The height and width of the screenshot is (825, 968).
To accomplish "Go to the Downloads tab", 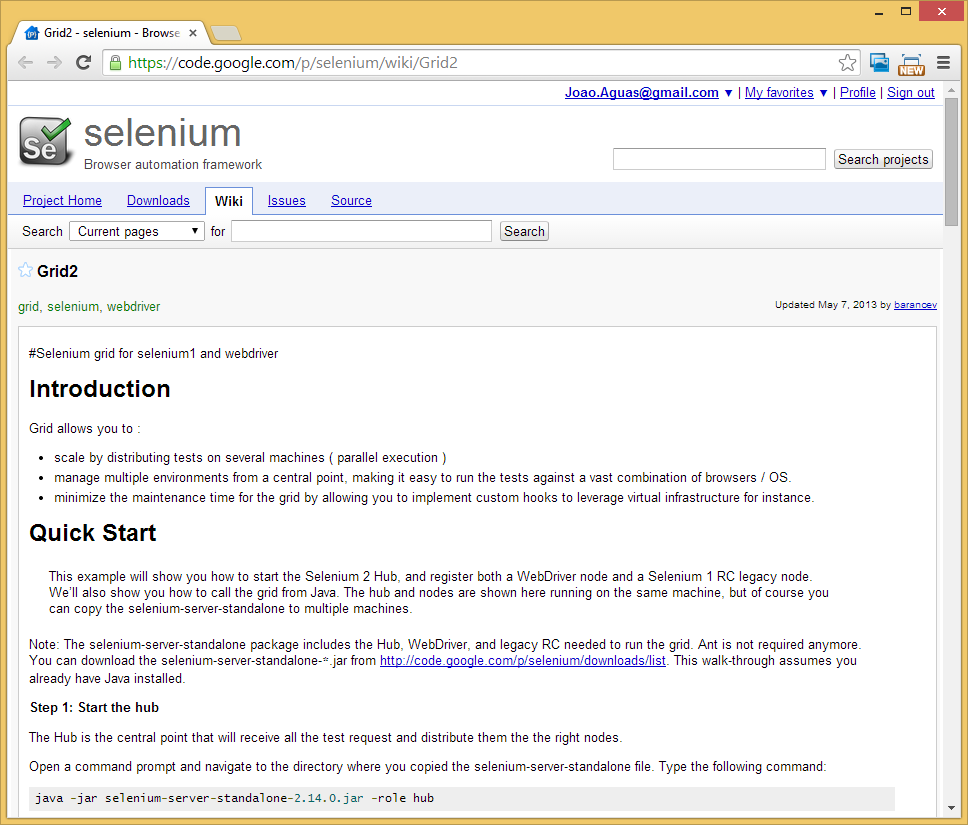I will tap(158, 201).
